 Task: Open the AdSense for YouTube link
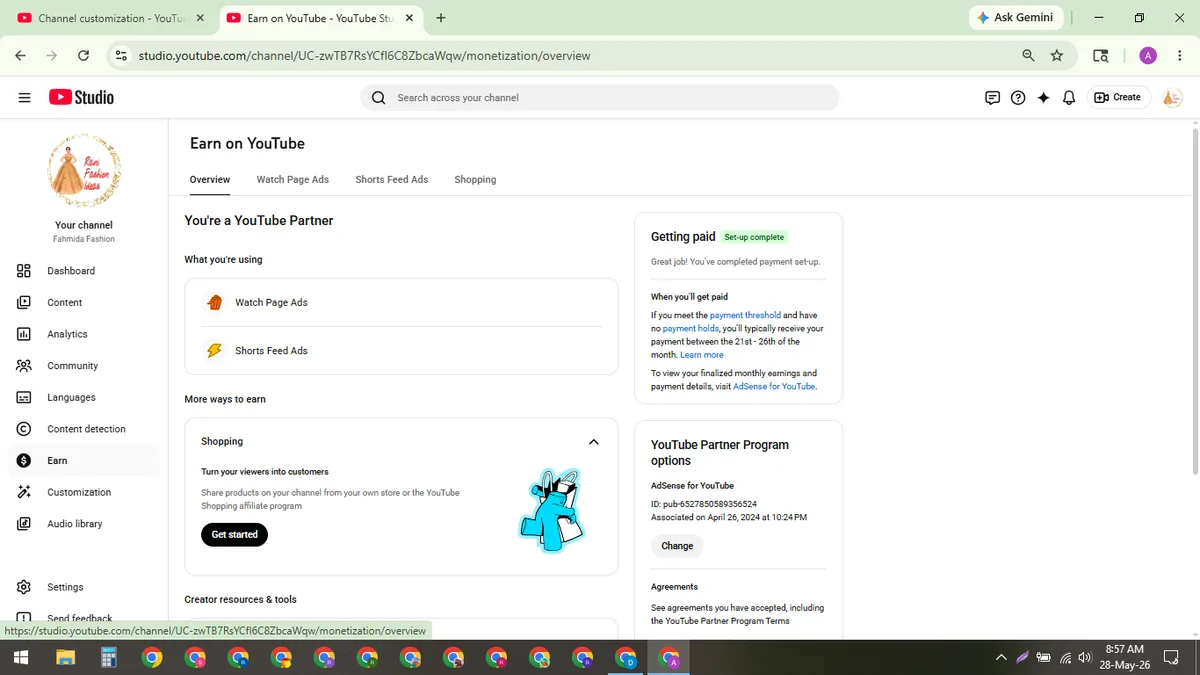pos(774,386)
